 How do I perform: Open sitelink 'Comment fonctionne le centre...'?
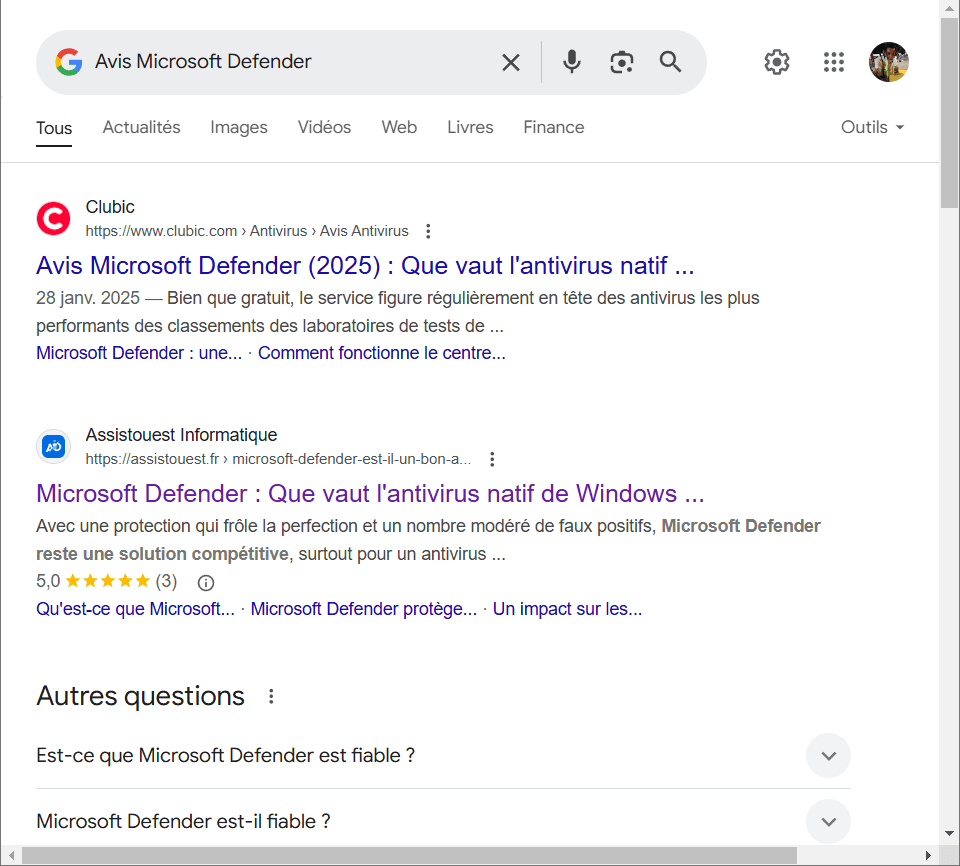[x=381, y=353]
